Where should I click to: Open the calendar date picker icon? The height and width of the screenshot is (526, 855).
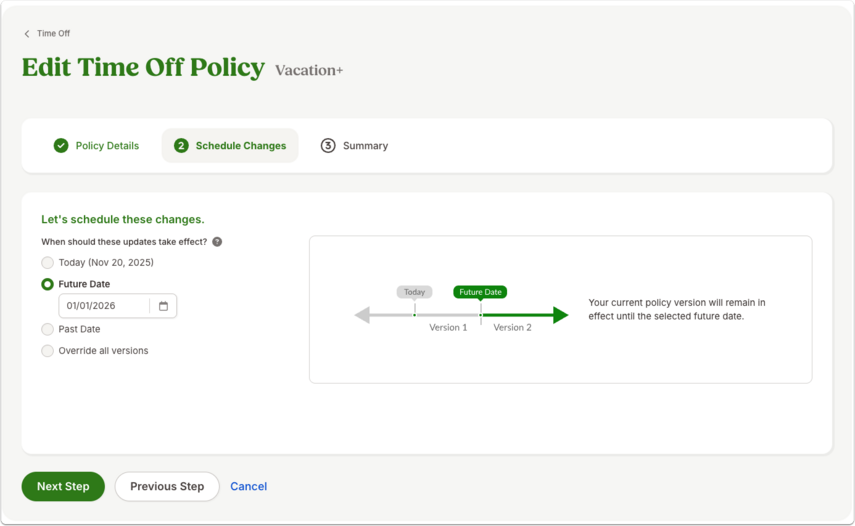tap(163, 306)
